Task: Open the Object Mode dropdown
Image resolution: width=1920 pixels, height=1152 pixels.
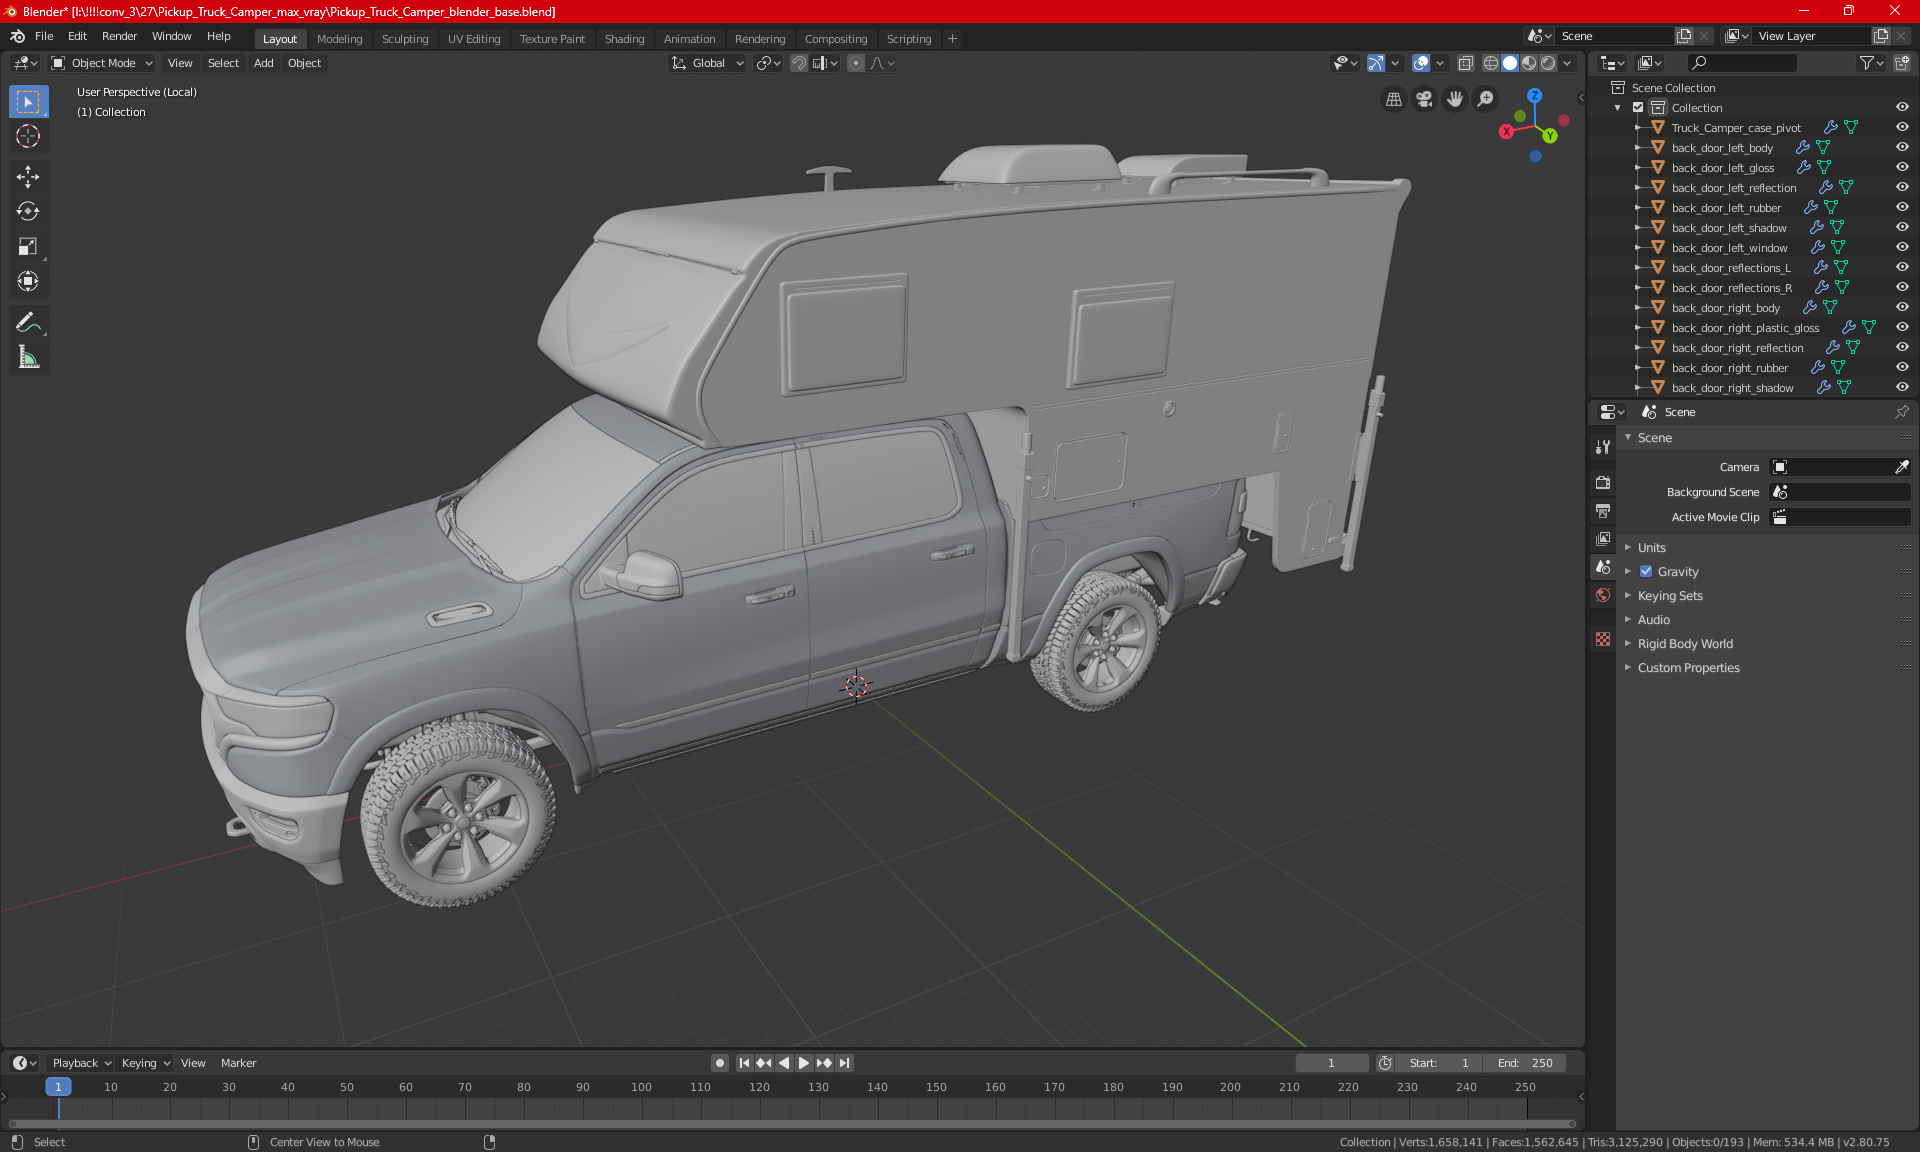Action: (102, 63)
